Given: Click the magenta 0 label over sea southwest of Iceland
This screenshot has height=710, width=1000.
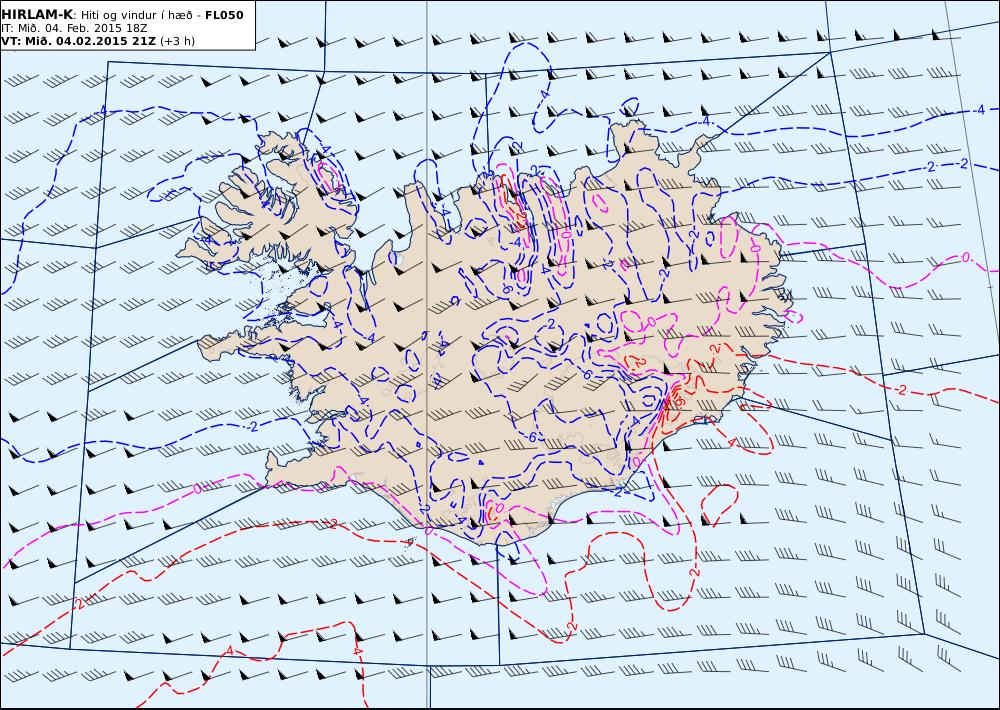Looking at the screenshot, I should tap(197, 489).
